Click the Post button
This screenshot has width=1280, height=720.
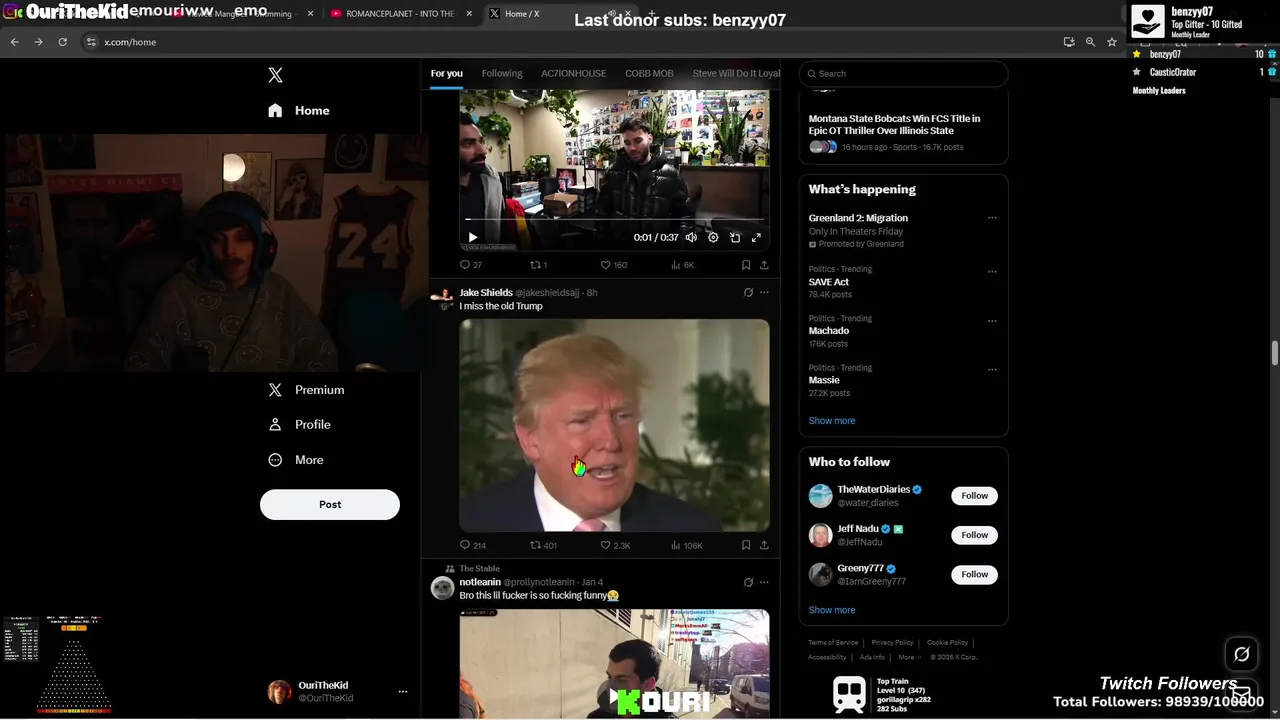tap(330, 505)
